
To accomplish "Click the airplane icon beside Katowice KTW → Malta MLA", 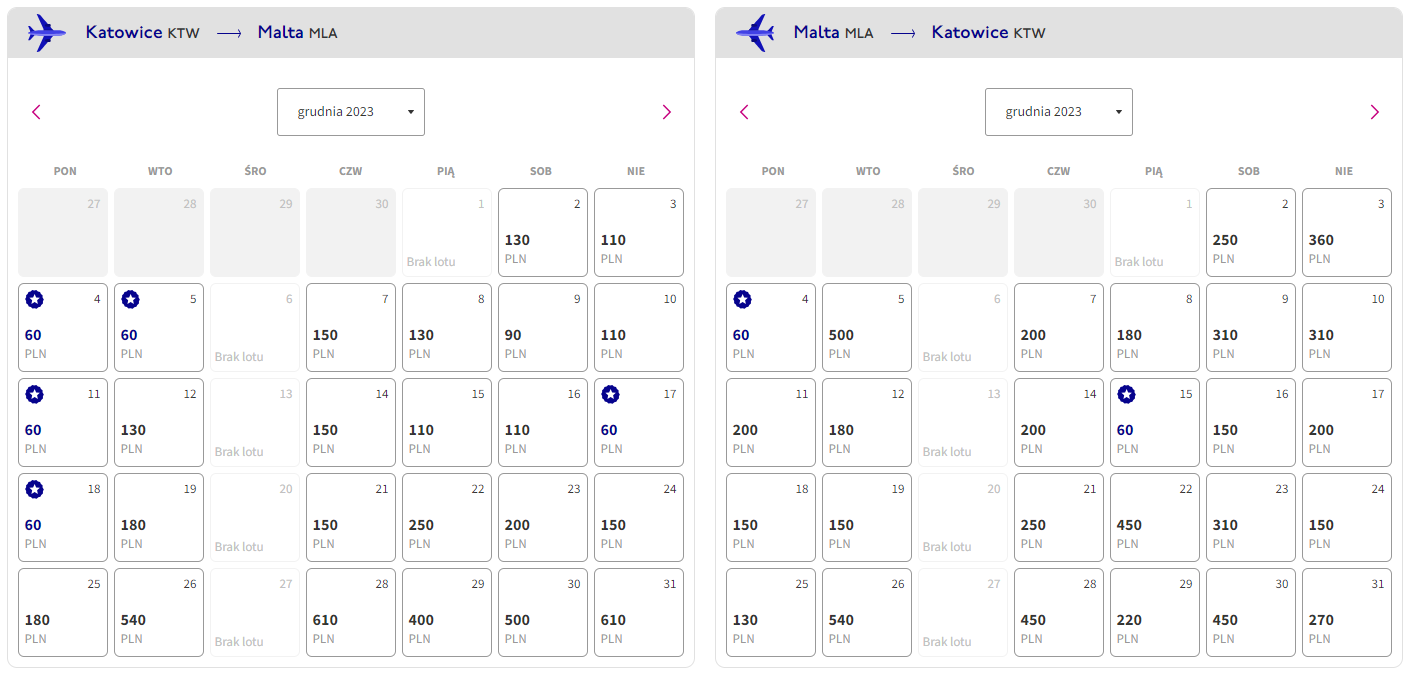I will tap(46, 33).
